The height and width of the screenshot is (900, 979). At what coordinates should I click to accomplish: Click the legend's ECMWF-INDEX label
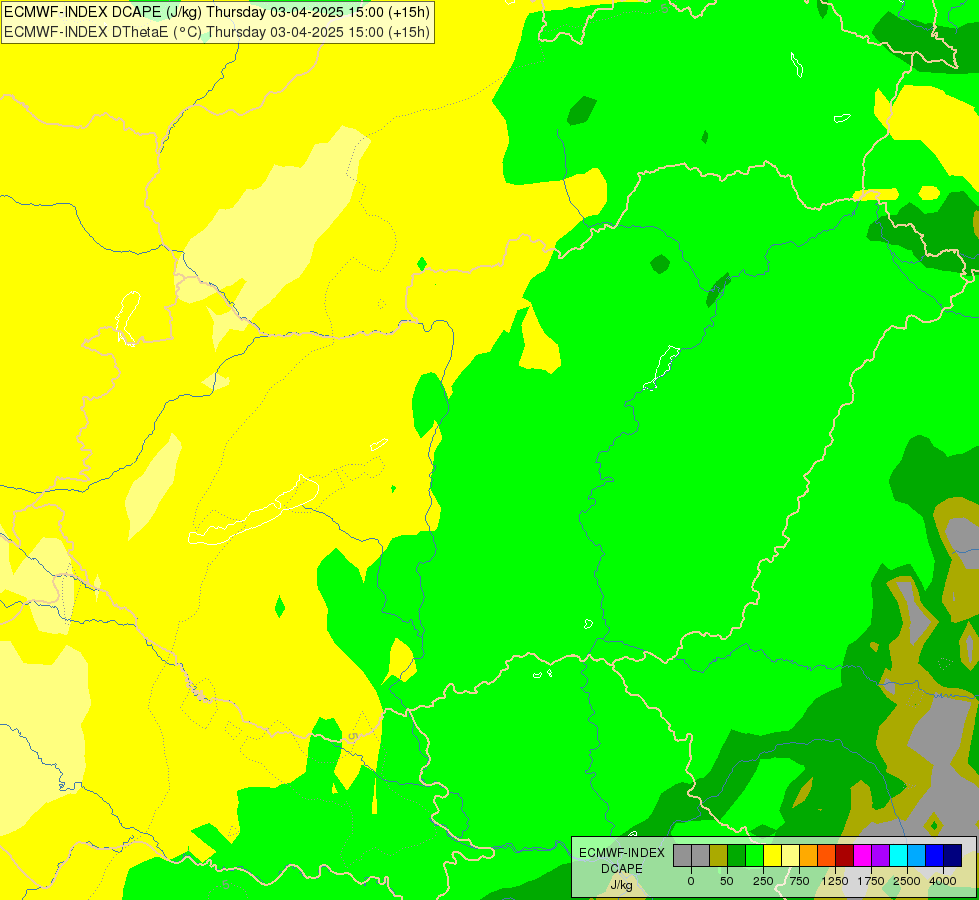point(622,853)
